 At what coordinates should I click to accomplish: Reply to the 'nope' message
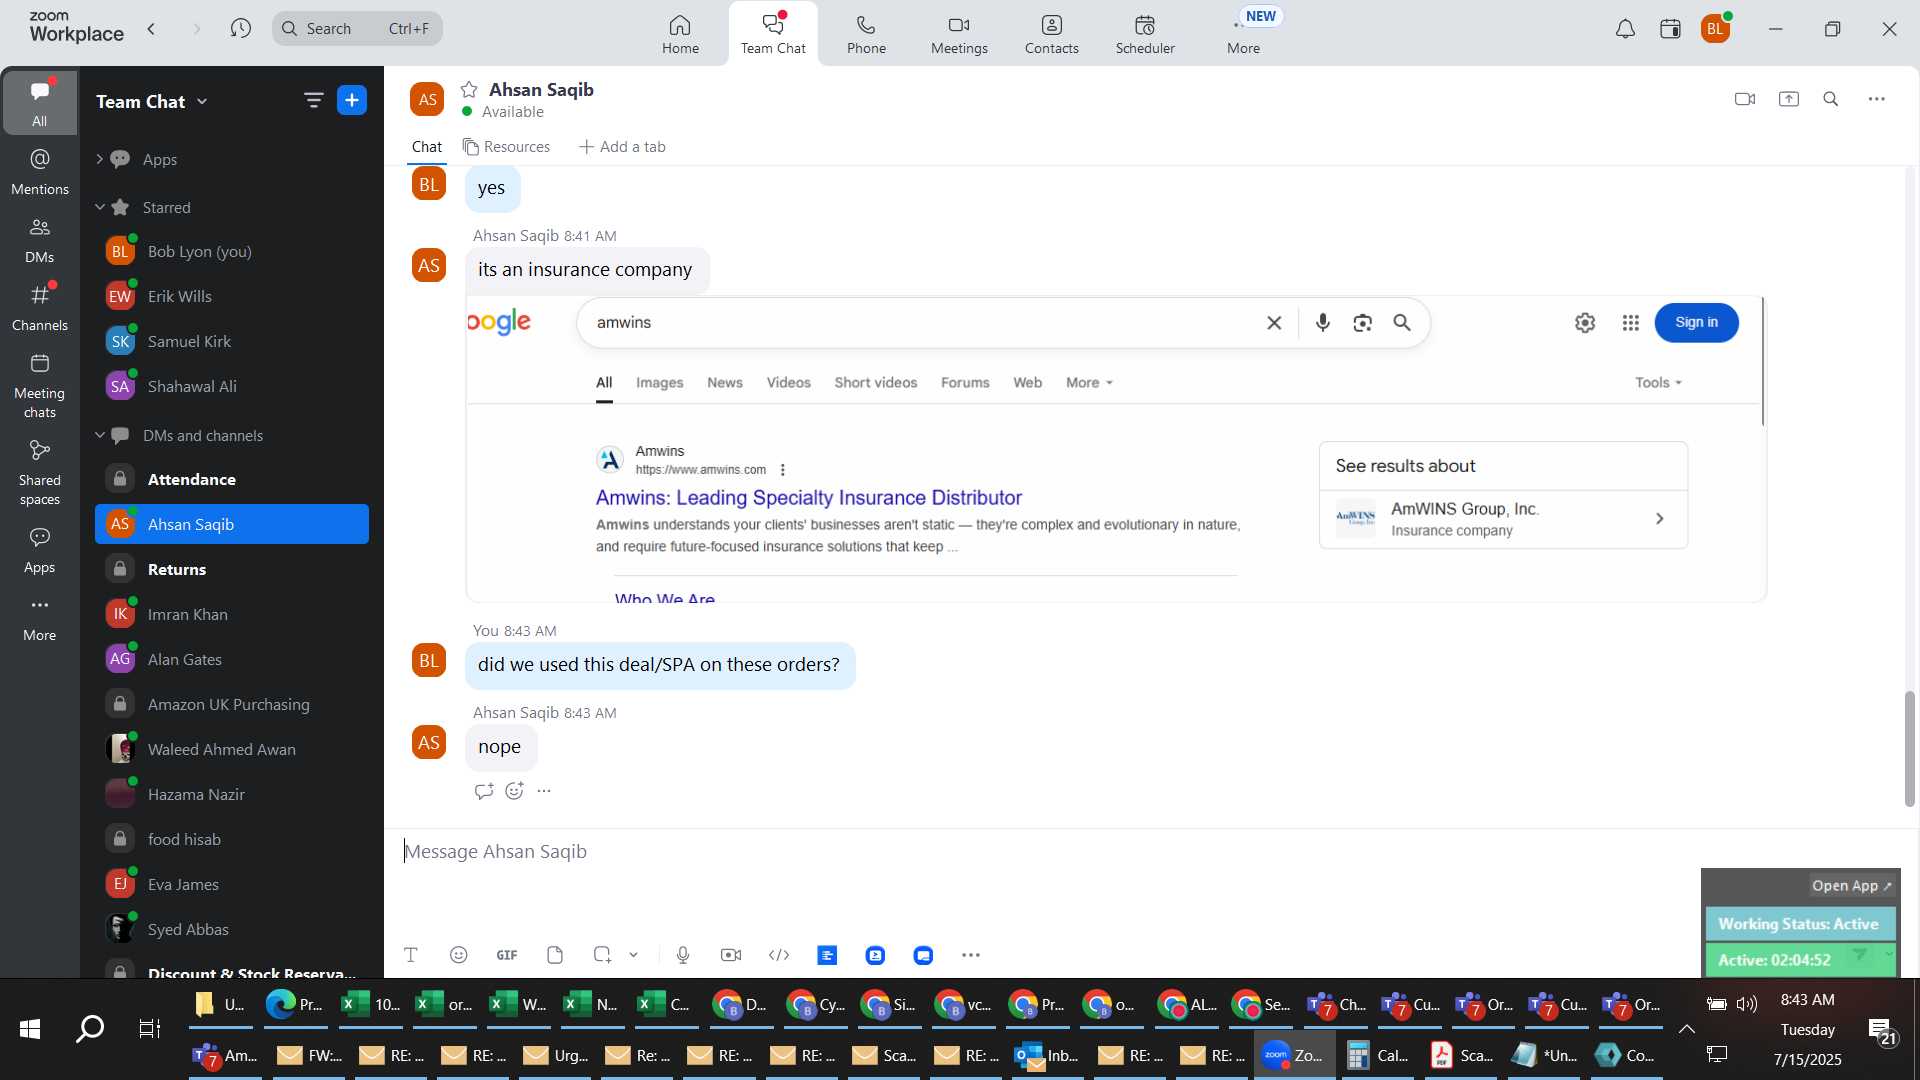(x=484, y=791)
